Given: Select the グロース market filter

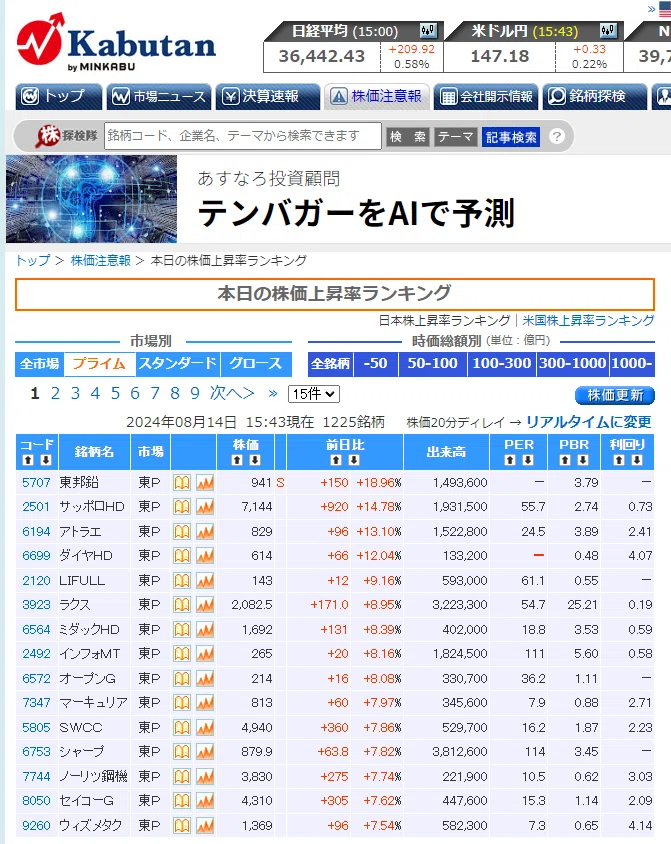Looking at the screenshot, I should coord(256,364).
